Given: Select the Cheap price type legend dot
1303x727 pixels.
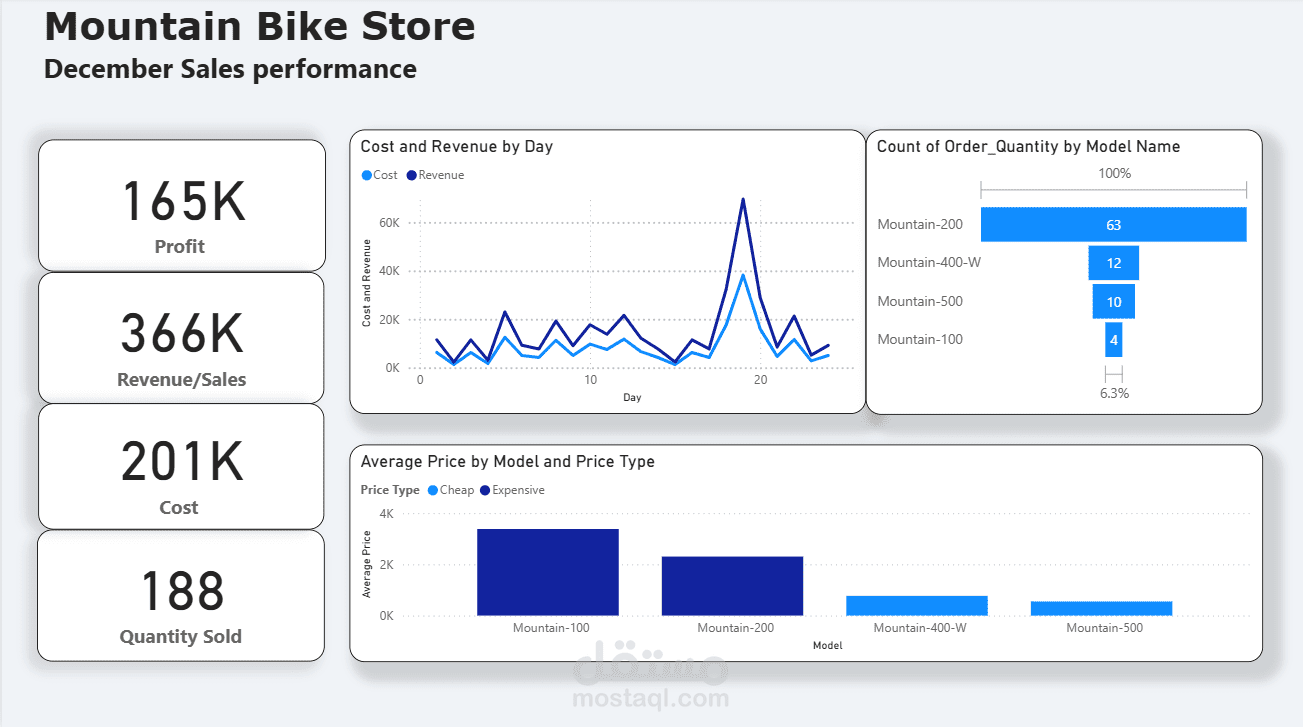Looking at the screenshot, I should [x=433, y=490].
